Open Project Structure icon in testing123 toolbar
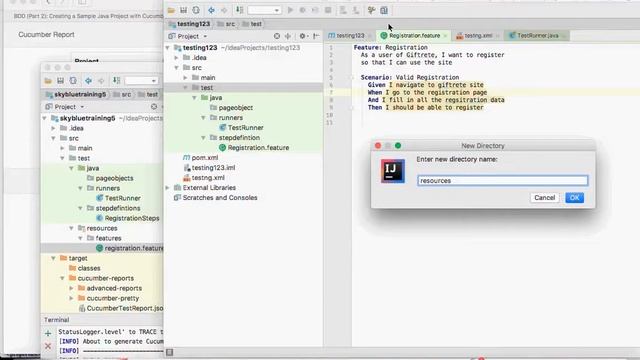The height and width of the screenshot is (360, 640). point(384,10)
